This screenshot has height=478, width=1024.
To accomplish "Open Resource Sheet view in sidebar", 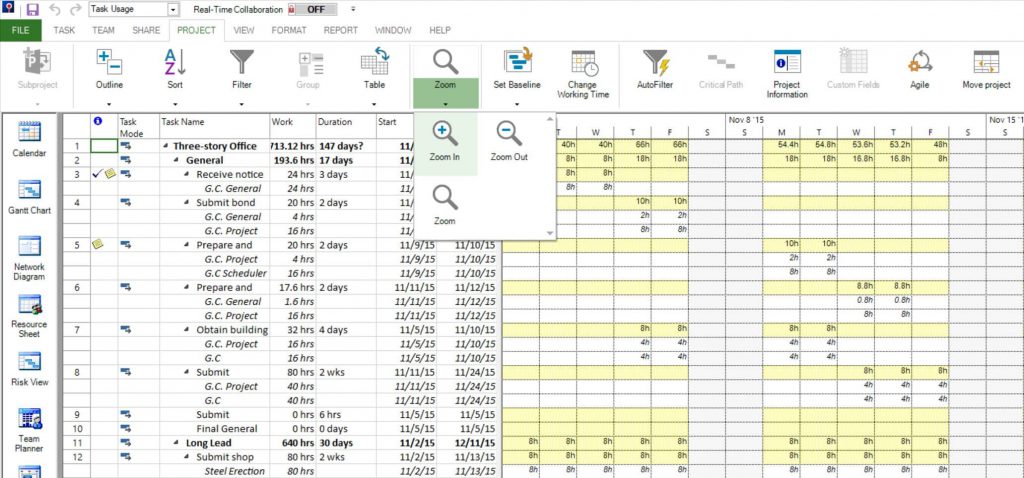I will click(29, 315).
